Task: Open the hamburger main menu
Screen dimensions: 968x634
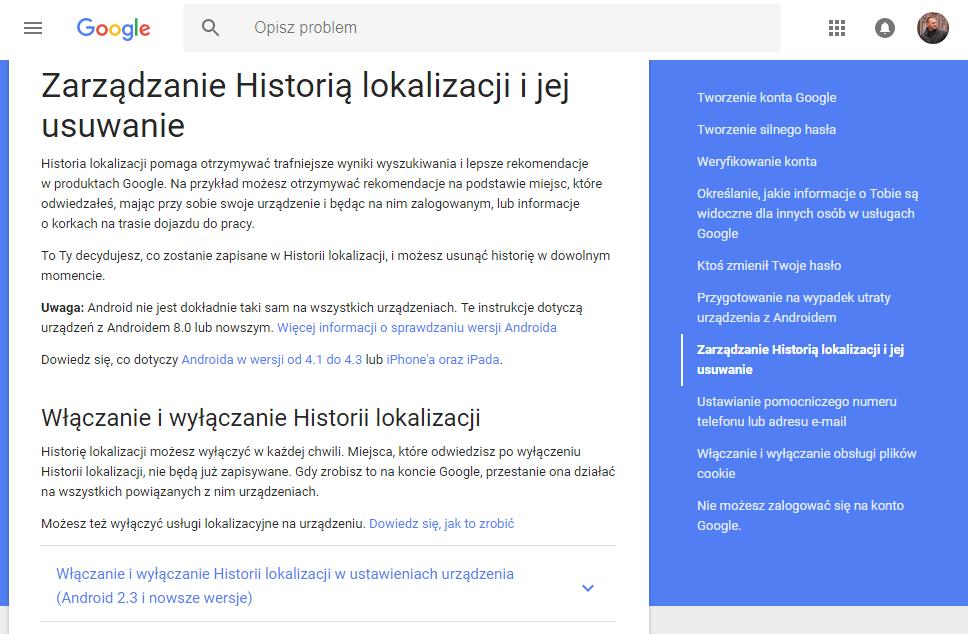Action: coord(33,28)
